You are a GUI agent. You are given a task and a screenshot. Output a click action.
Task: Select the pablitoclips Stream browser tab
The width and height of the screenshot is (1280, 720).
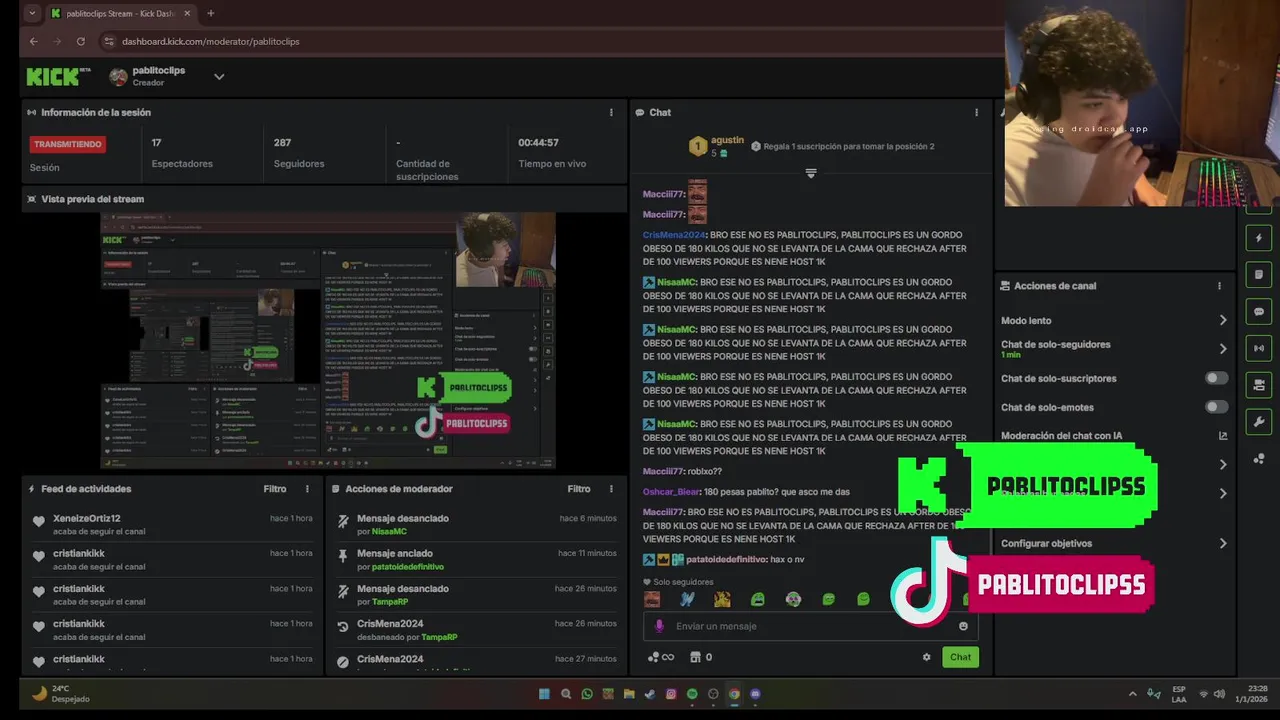(120, 14)
